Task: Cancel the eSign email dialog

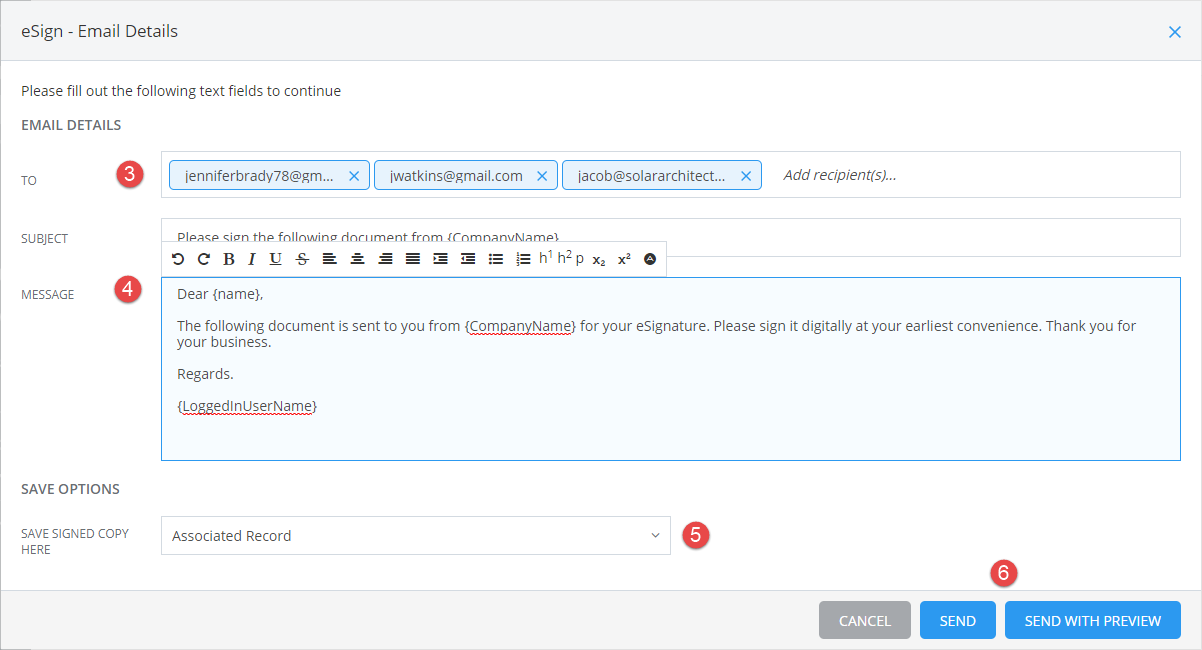Action: click(x=864, y=620)
